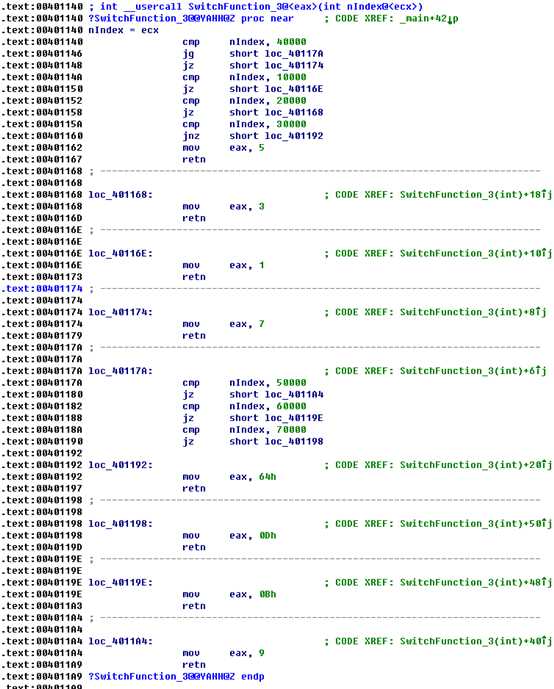The height and width of the screenshot is (689, 554).
Task: Click address ".text:0040115A"
Action: [x=42, y=124]
